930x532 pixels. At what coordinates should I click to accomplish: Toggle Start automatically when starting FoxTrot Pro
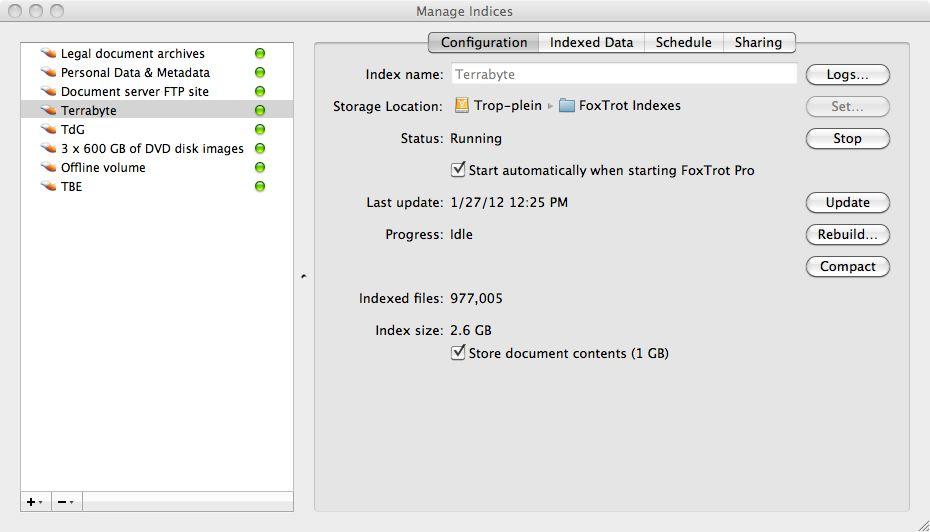459,170
